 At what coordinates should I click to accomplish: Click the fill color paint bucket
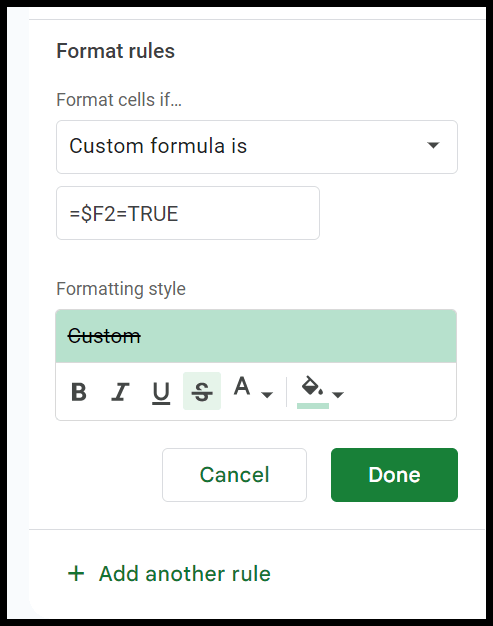tap(312, 386)
